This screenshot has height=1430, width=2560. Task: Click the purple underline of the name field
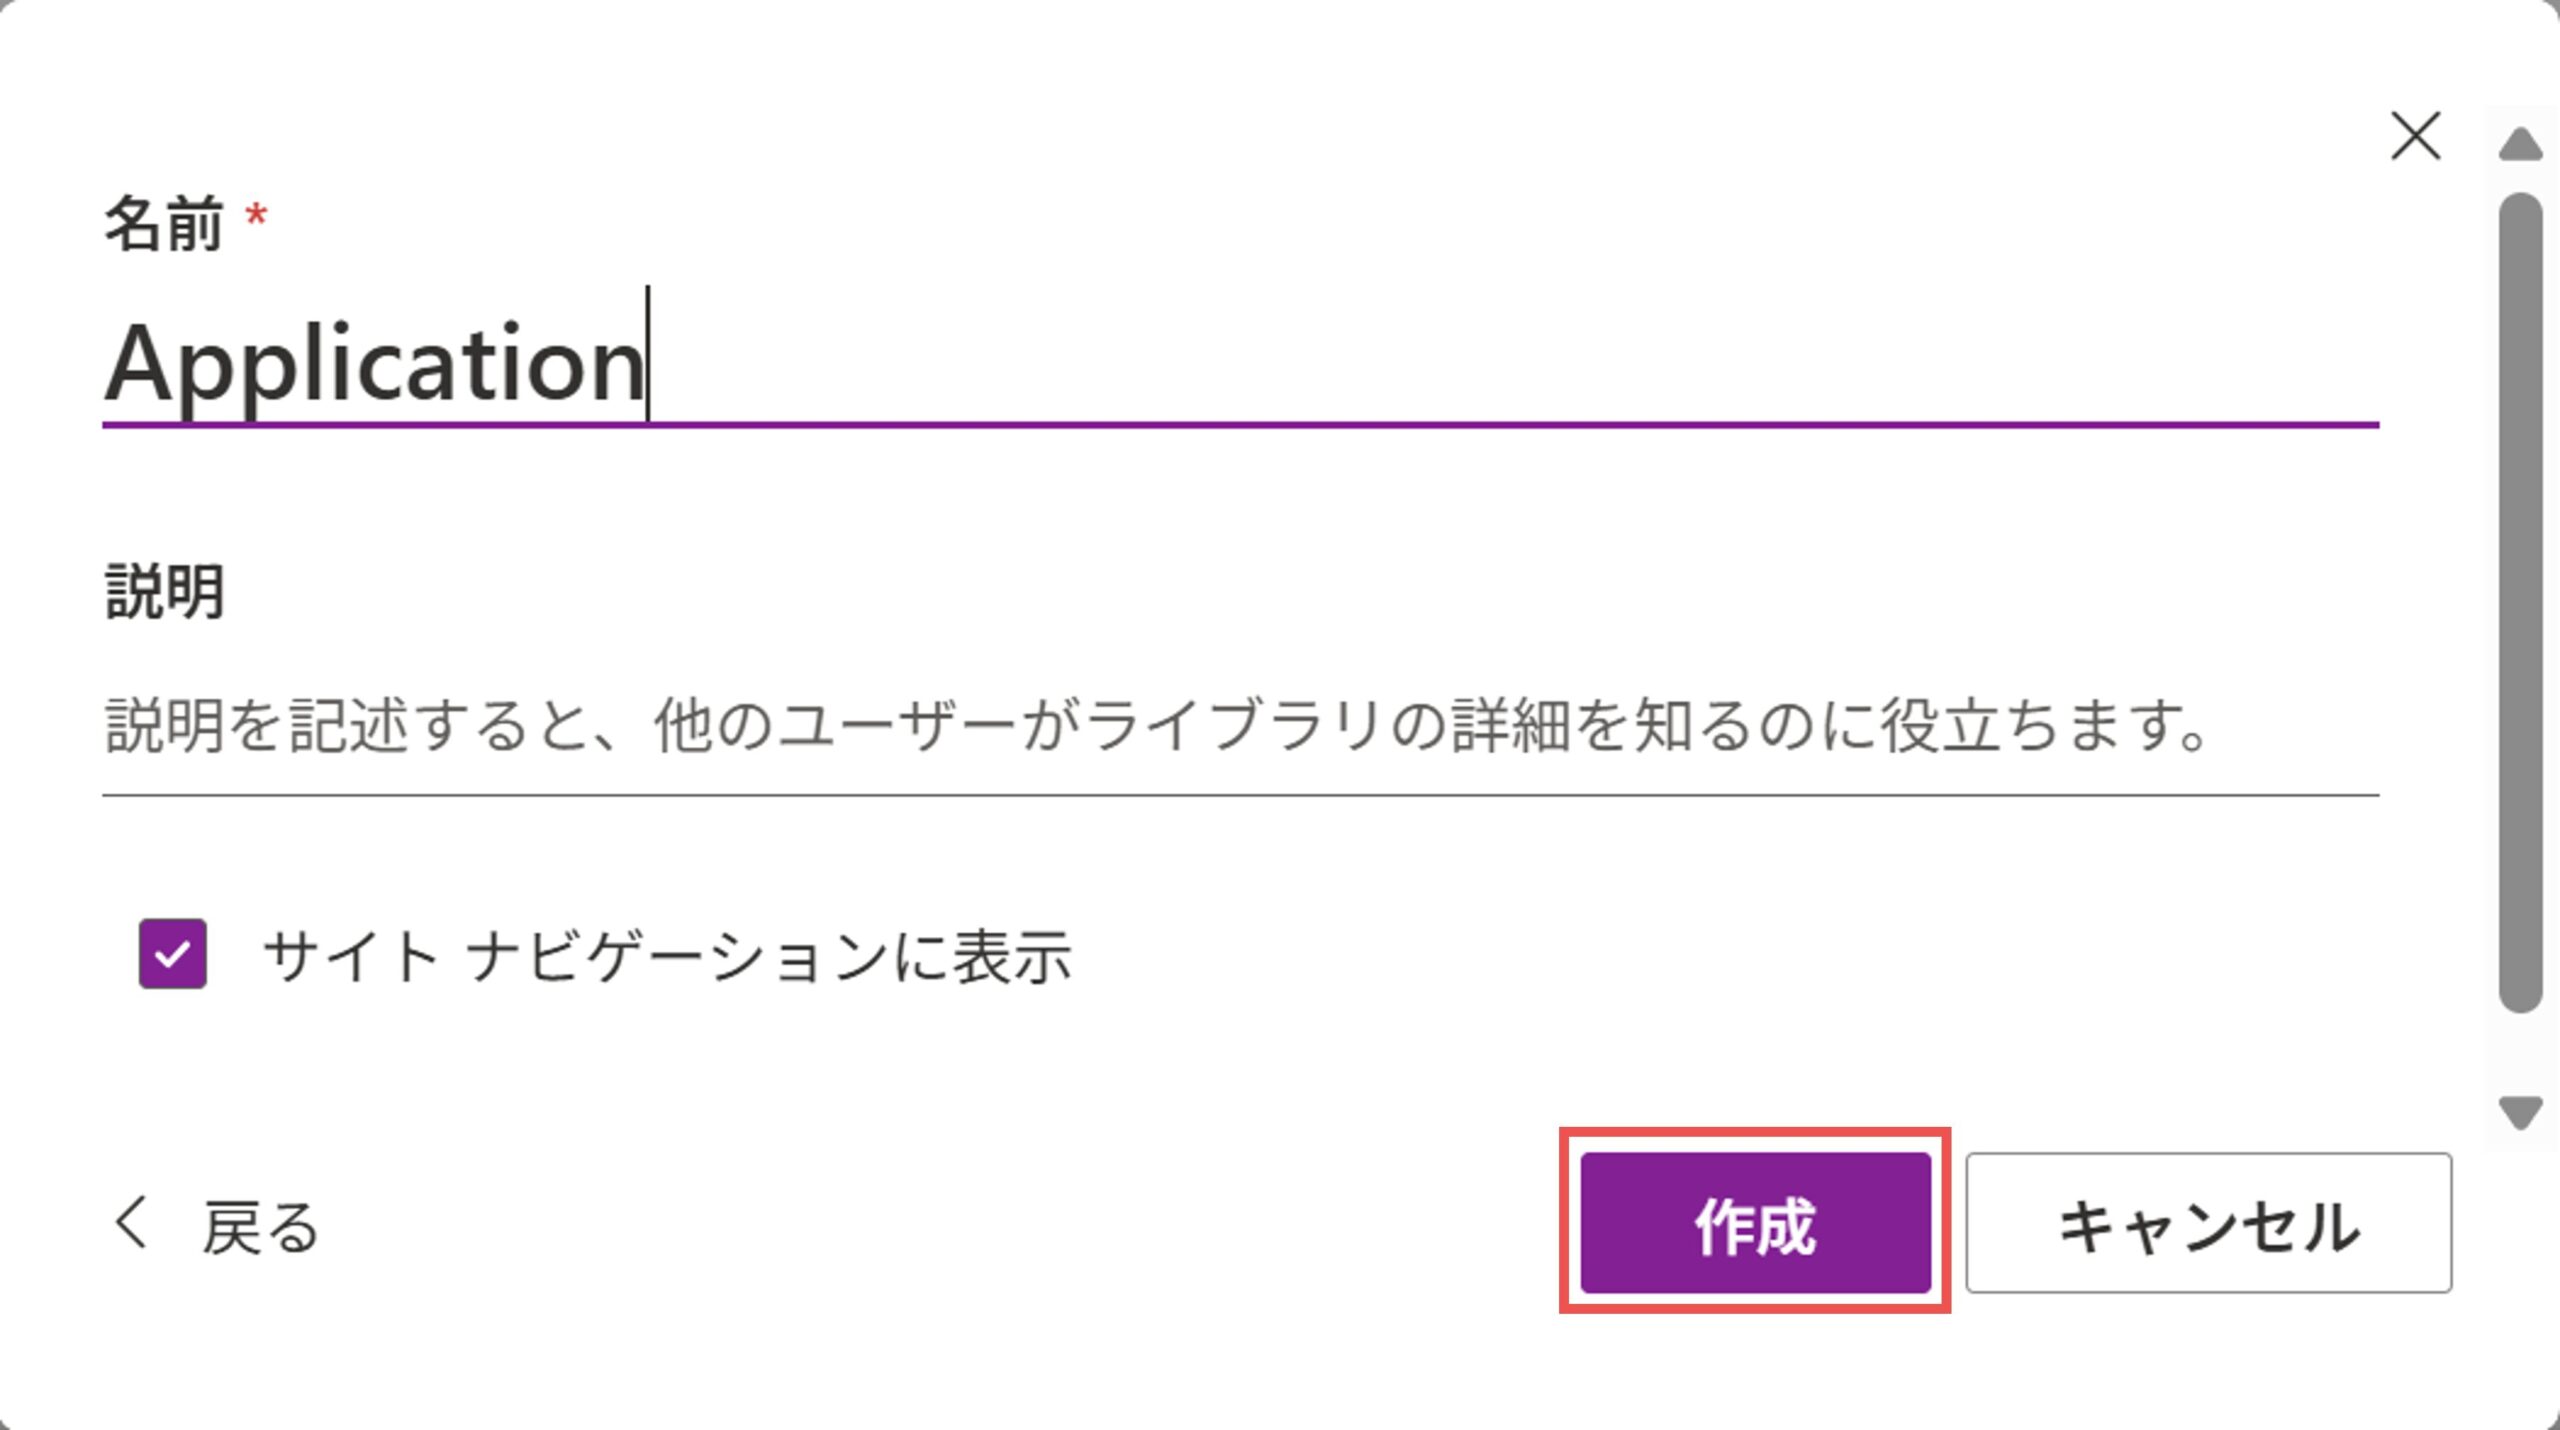click(1240, 425)
